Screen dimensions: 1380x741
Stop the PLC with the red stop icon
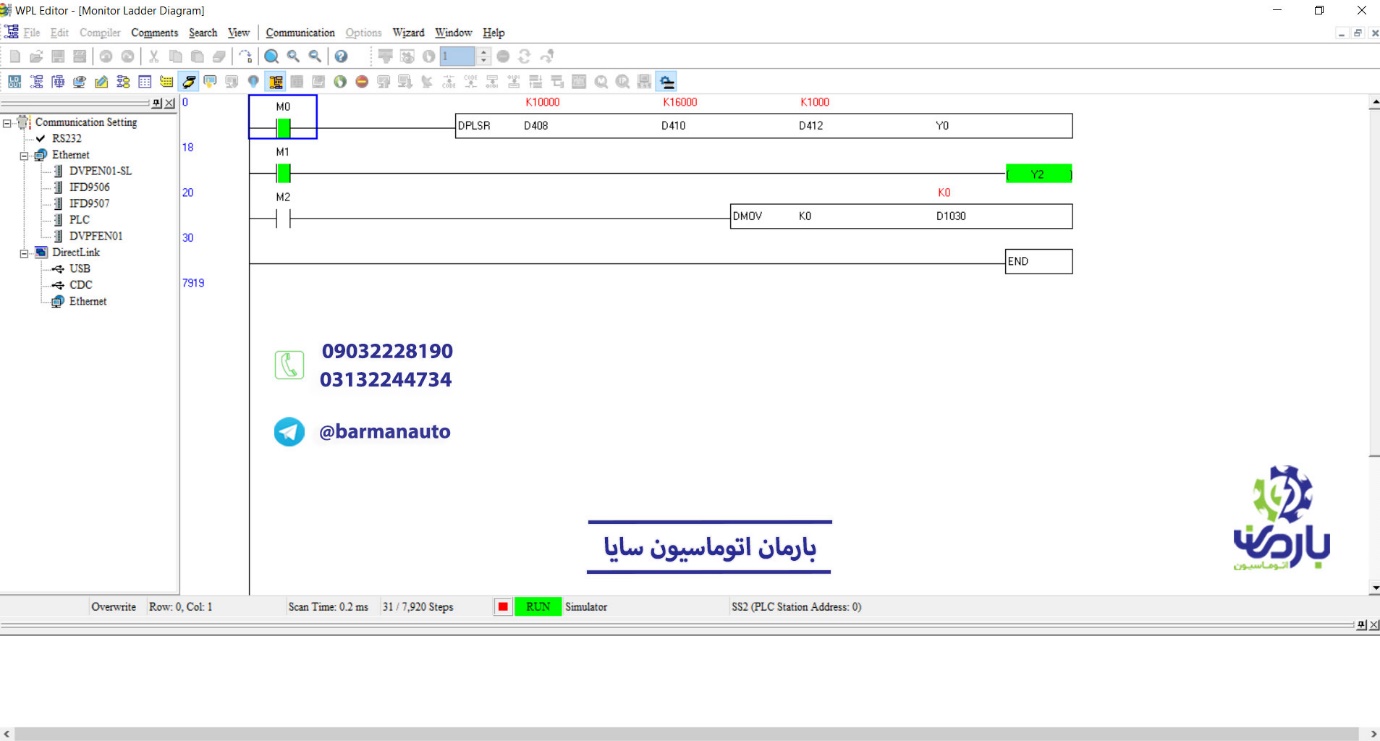(x=362, y=81)
